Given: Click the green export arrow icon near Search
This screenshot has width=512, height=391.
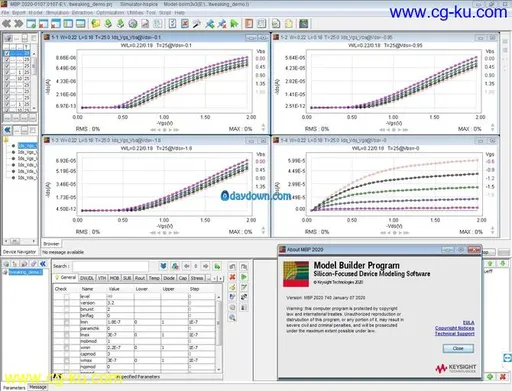Looking at the screenshot, I should click(217, 266).
